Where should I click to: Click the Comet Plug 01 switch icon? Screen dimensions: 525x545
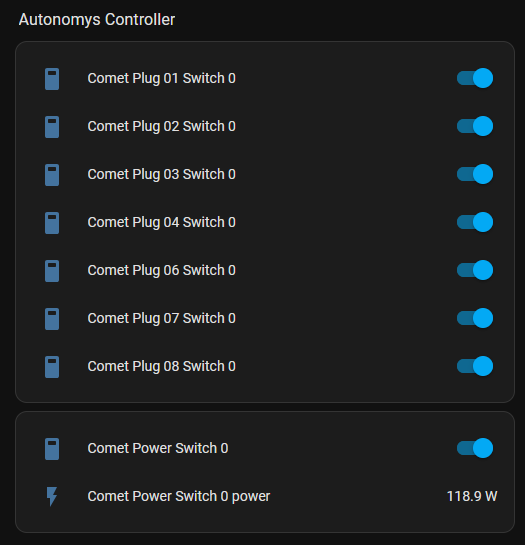click(x=52, y=79)
